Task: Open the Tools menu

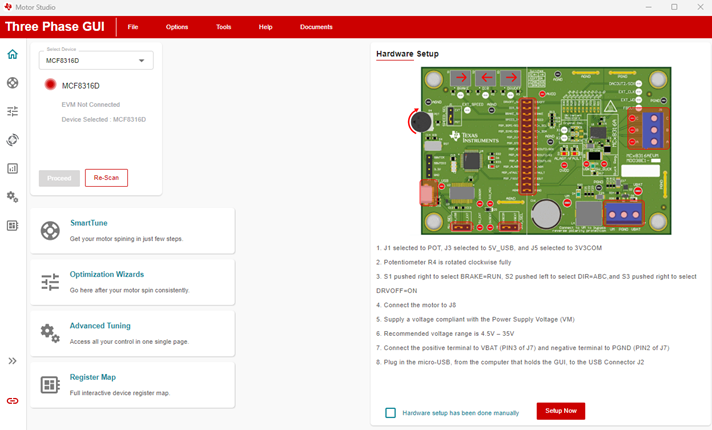Action: coord(223,27)
